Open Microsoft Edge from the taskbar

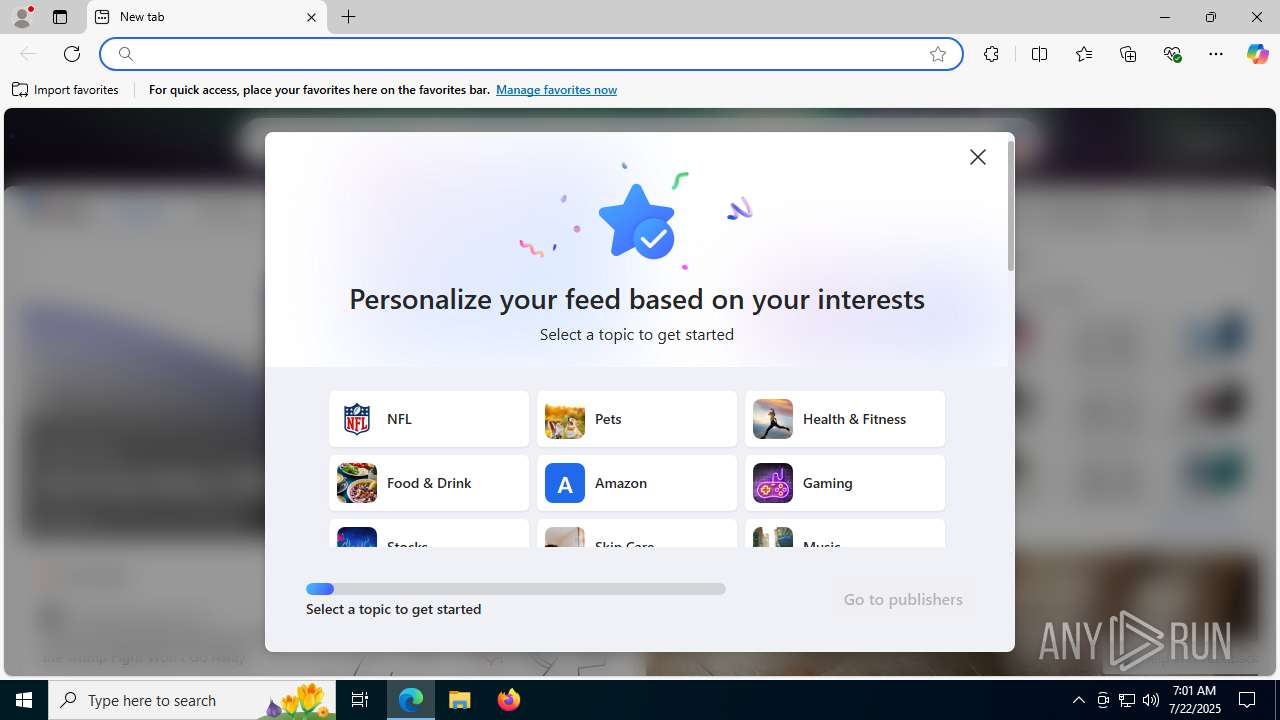coord(411,700)
